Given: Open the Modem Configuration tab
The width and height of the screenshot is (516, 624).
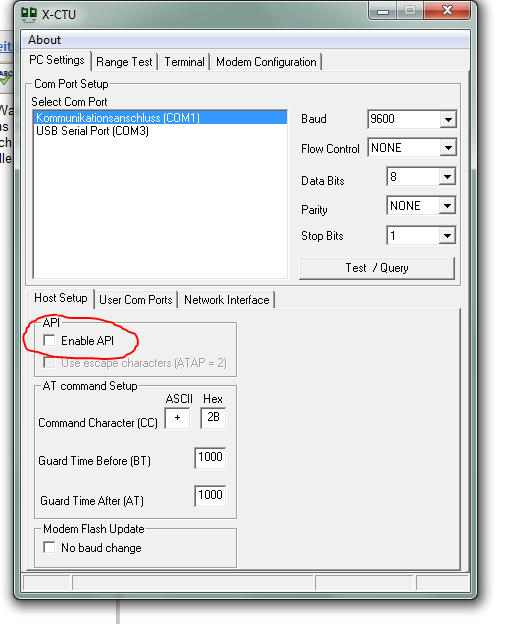Looking at the screenshot, I should click(266, 62).
